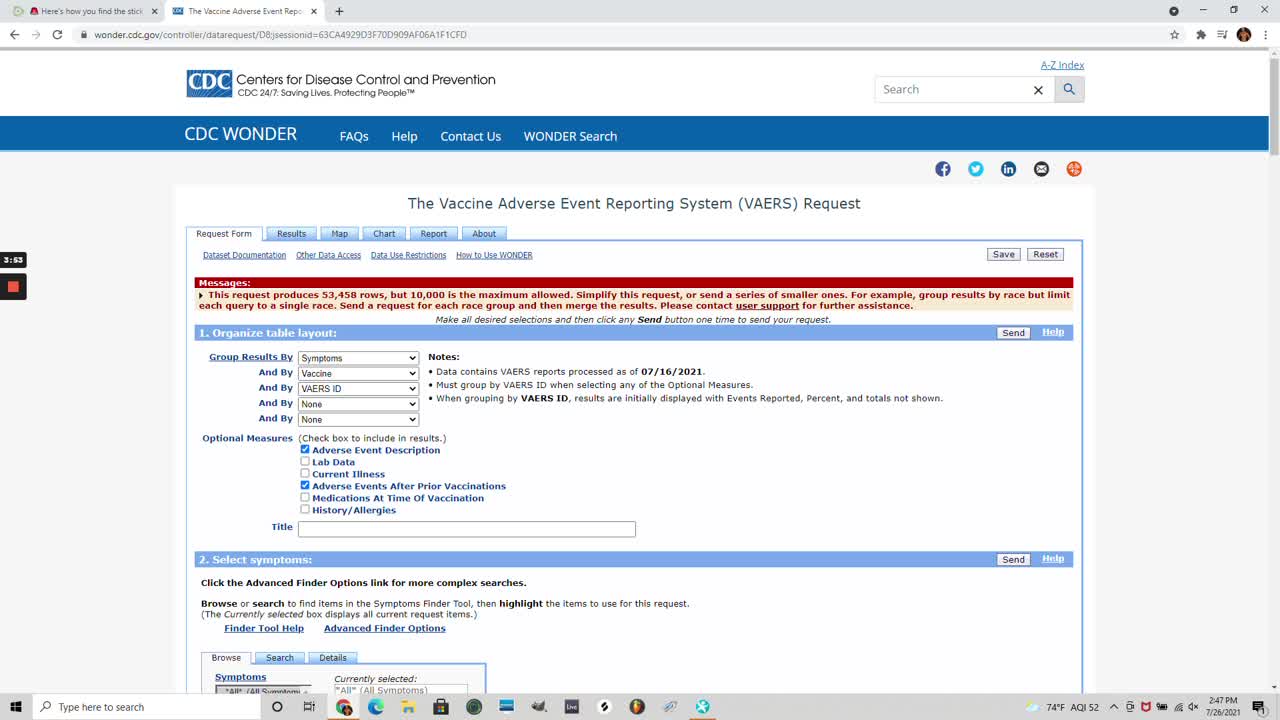Open the fourth grouping dropdown set to None
Image resolution: width=1280 pixels, height=720 pixels.
coord(358,404)
